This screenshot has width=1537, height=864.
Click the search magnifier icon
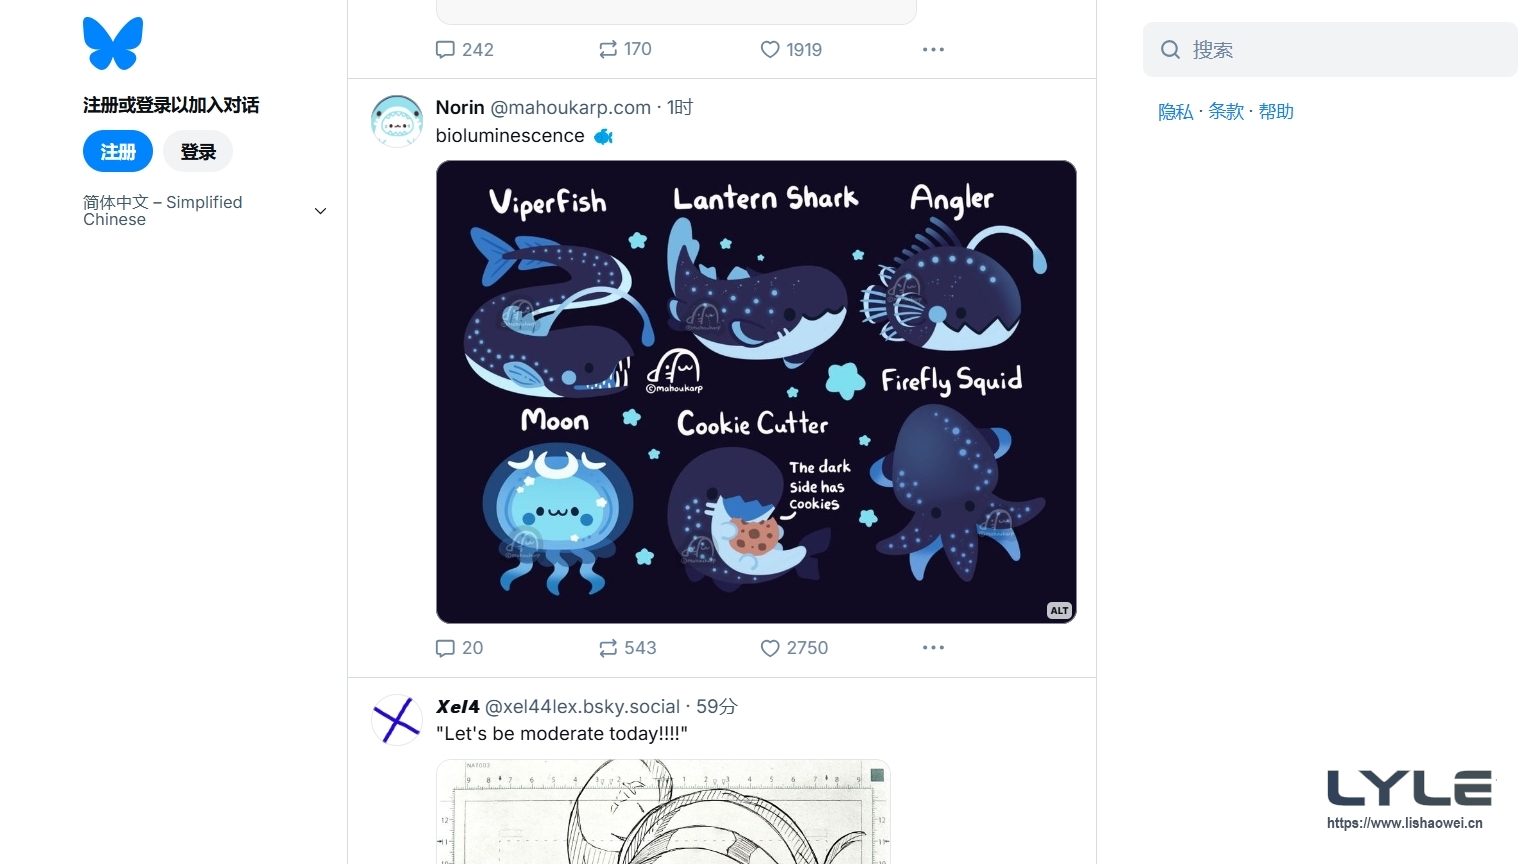pyautogui.click(x=1170, y=50)
